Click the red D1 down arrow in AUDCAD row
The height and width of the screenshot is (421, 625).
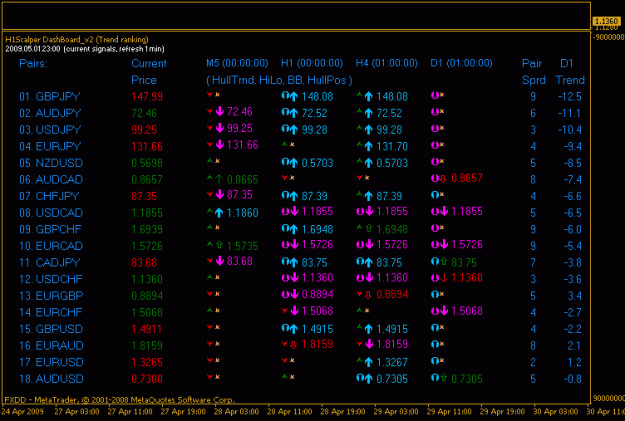443,179
